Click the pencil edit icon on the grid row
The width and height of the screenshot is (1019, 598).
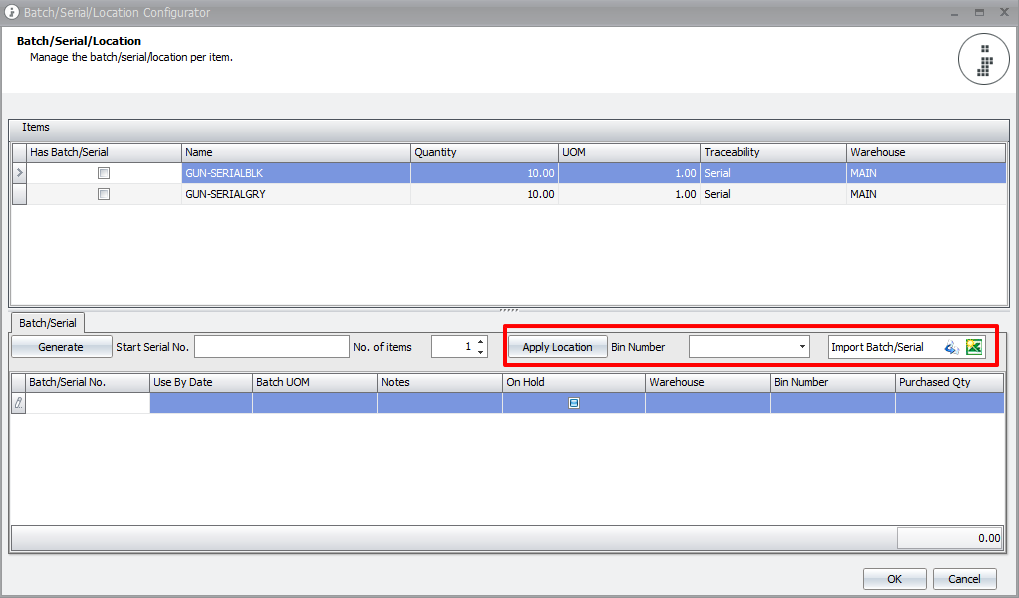tap(17, 402)
